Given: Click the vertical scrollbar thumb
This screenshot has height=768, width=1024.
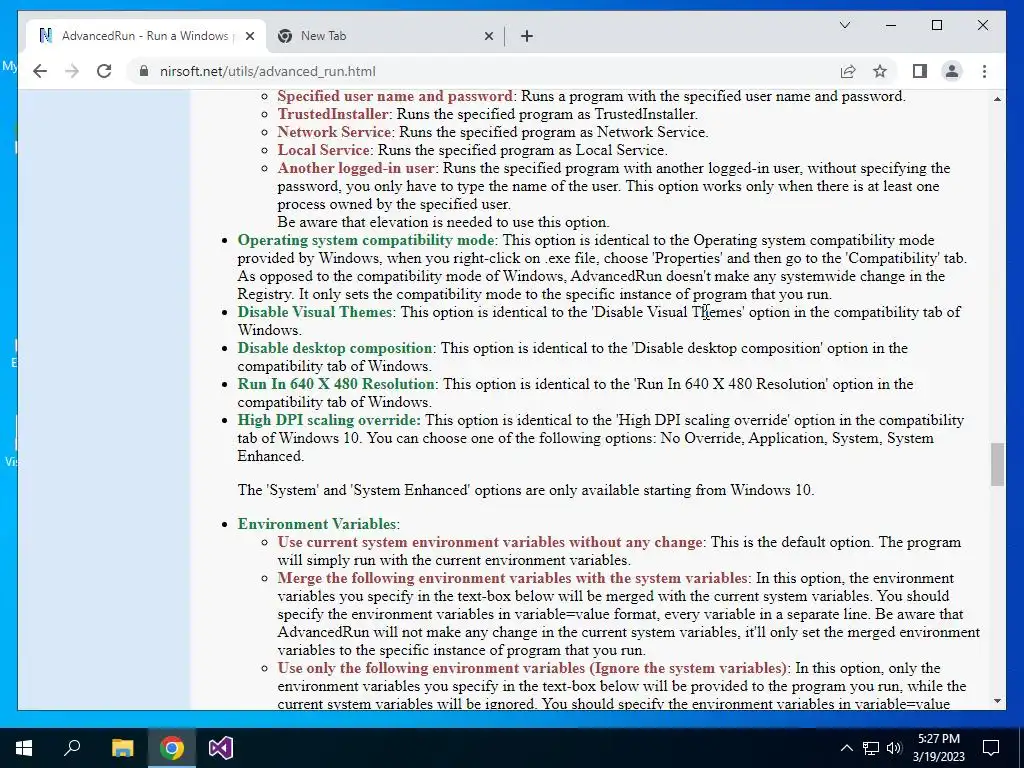Looking at the screenshot, I should point(997,464).
